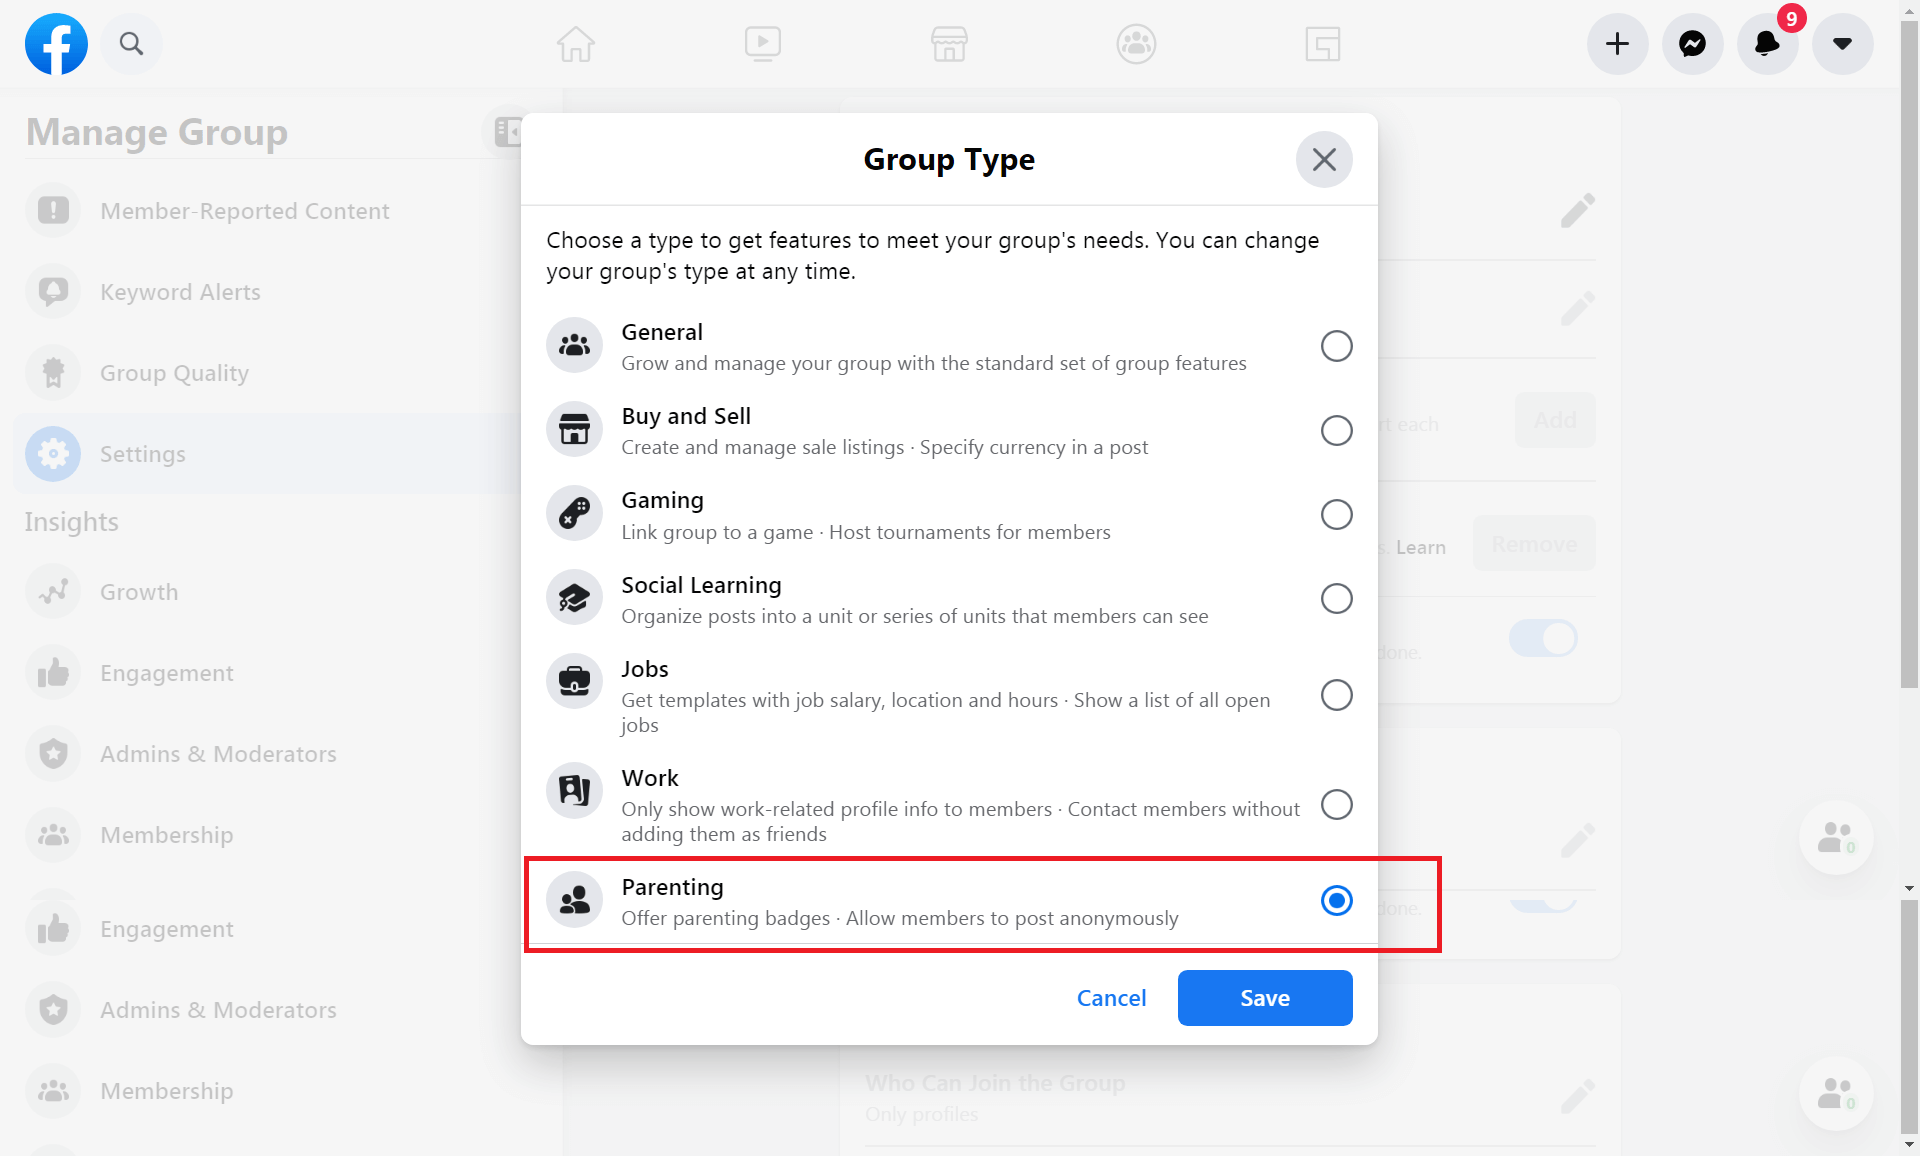
Task: Navigate to Marketplace icon
Action: point(949,43)
